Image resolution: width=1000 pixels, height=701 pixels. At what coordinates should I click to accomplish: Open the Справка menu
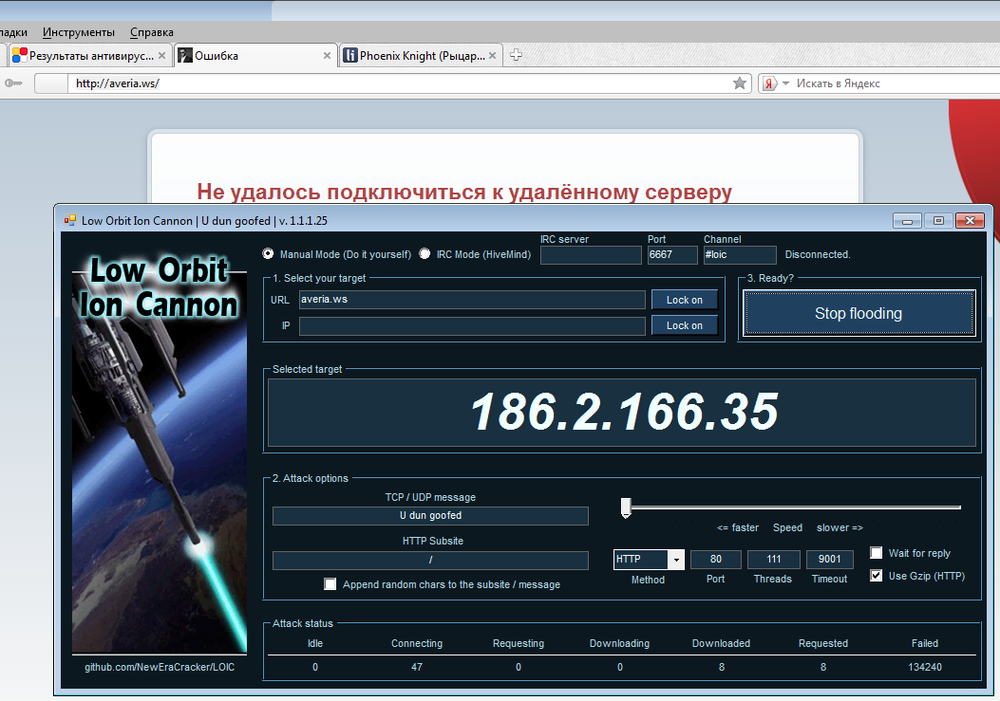pos(151,32)
